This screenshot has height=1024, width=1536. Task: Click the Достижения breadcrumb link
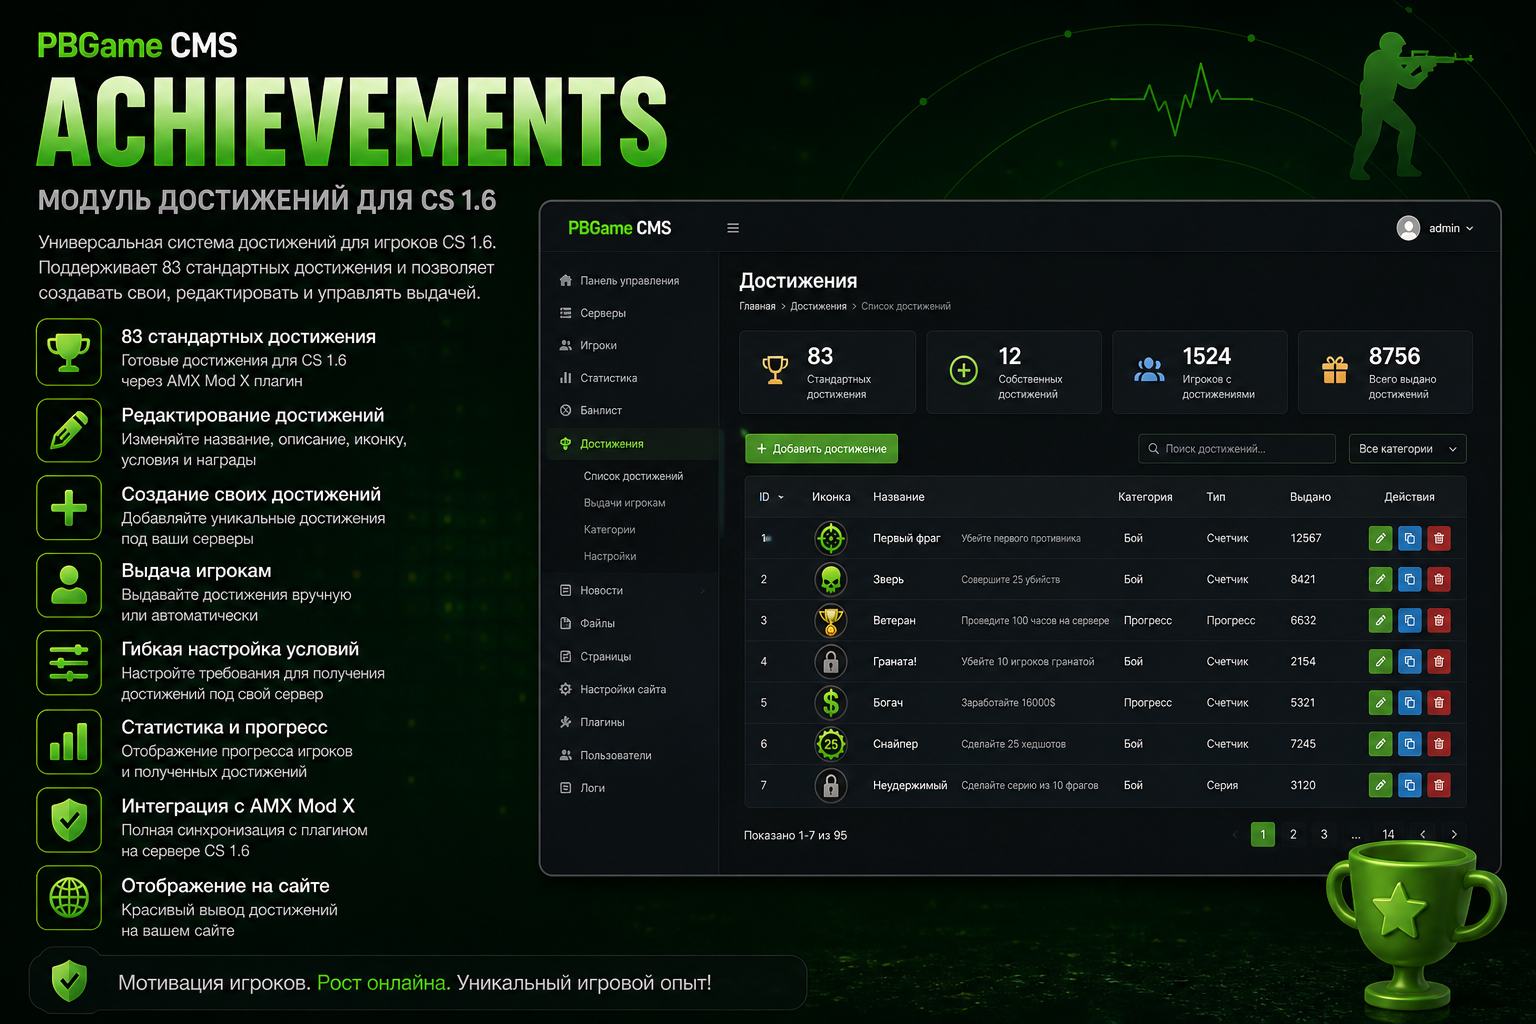818,306
